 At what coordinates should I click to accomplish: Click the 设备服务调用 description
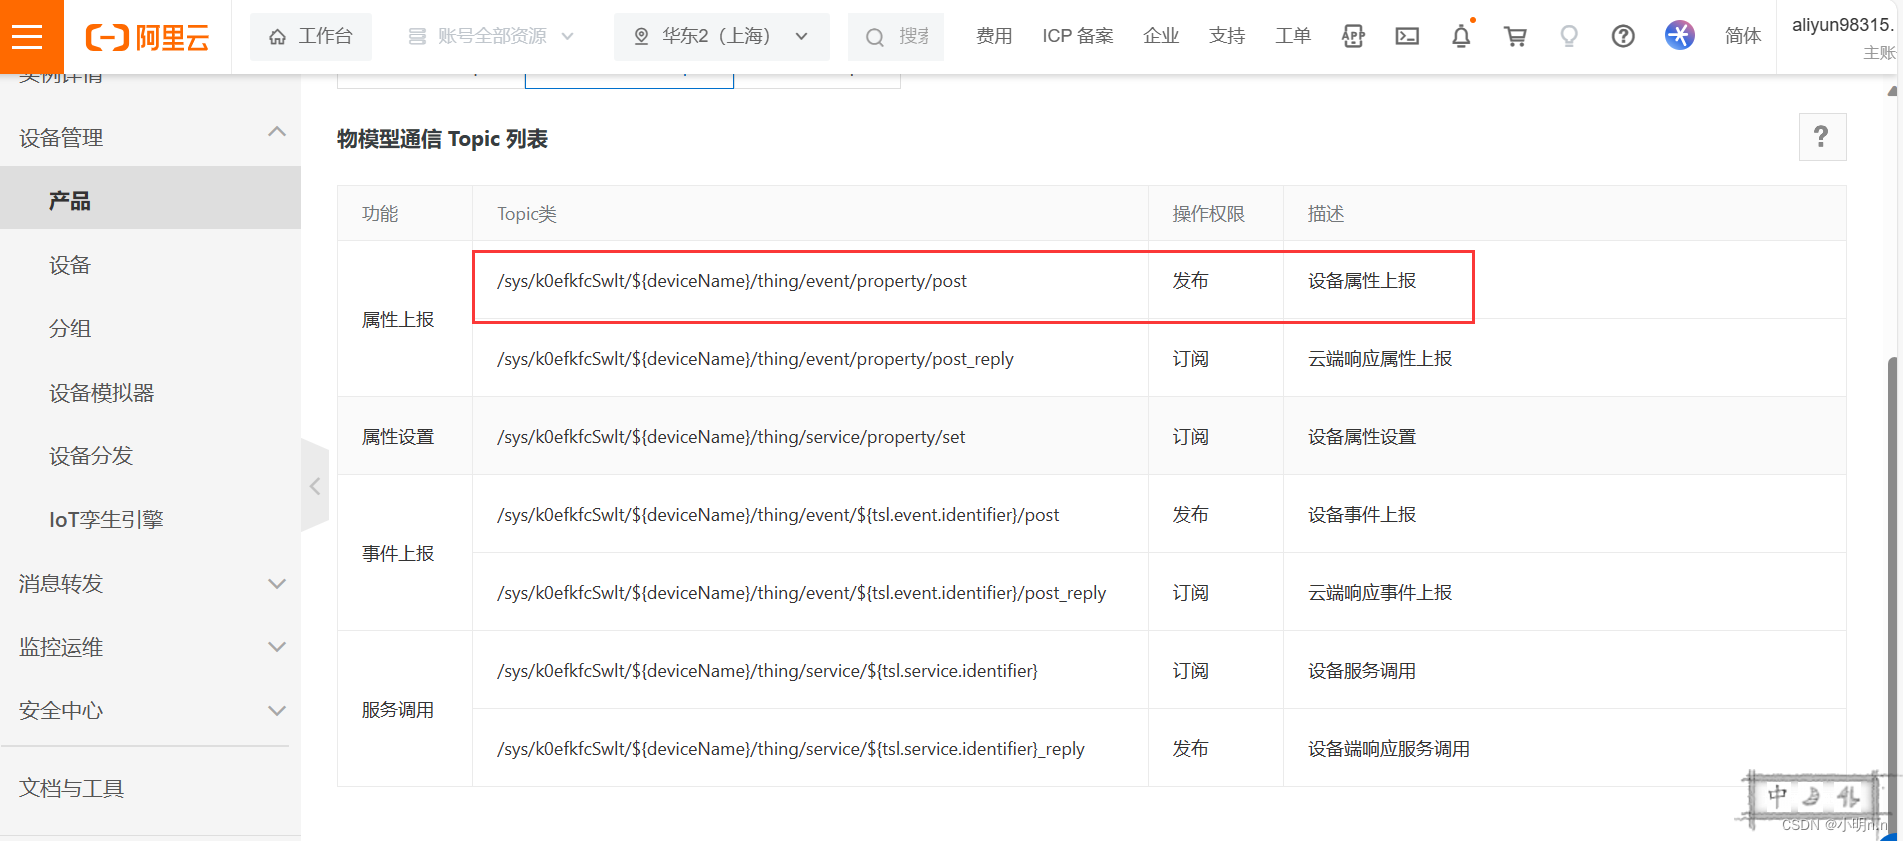pyautogui.click(x=1362, y=671)
